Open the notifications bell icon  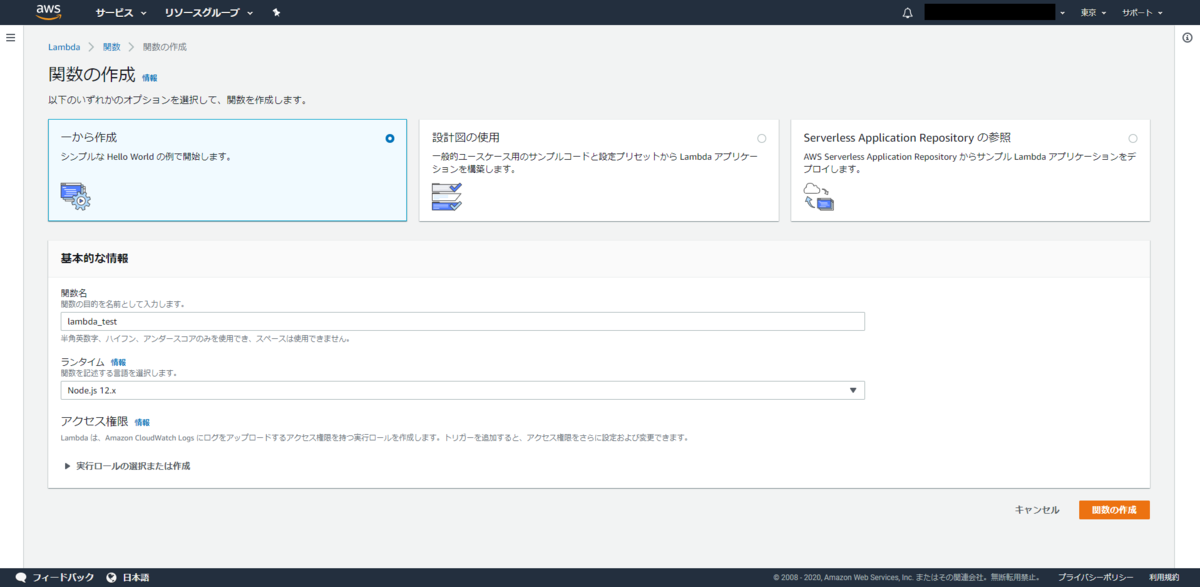click(907, 13)
